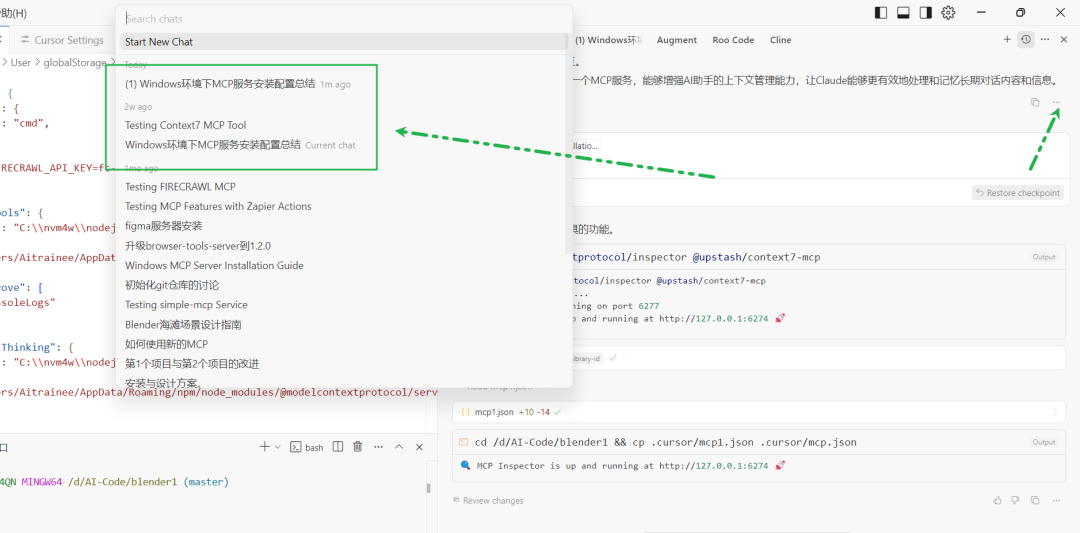Switch to the Roo Code tab
The height and width of the screenshot is (533, 1080).
(733, 40)
